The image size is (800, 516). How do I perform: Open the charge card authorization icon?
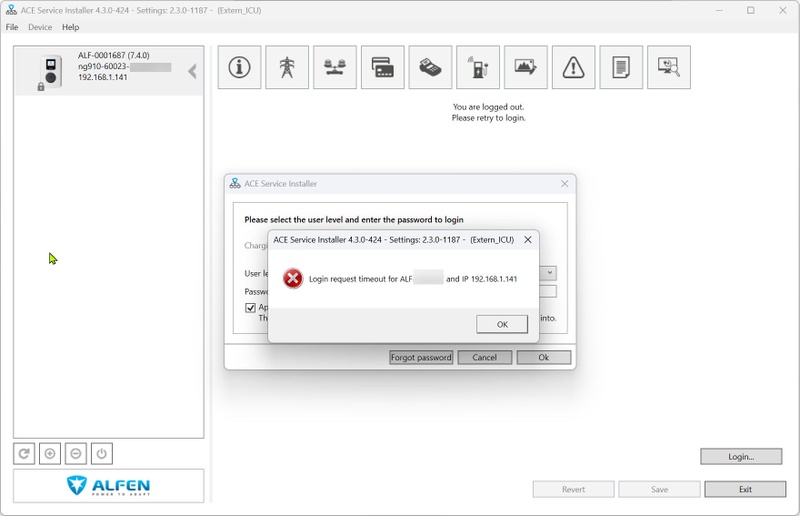(x=383, y=67)
